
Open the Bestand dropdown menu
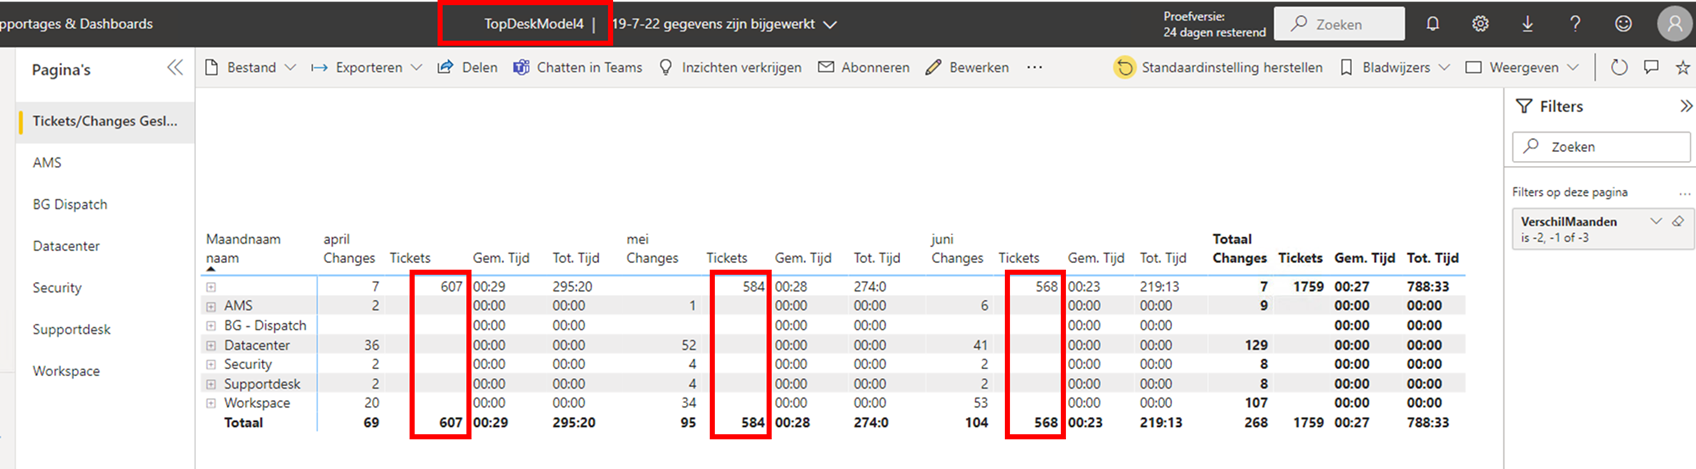click(250, 67)
